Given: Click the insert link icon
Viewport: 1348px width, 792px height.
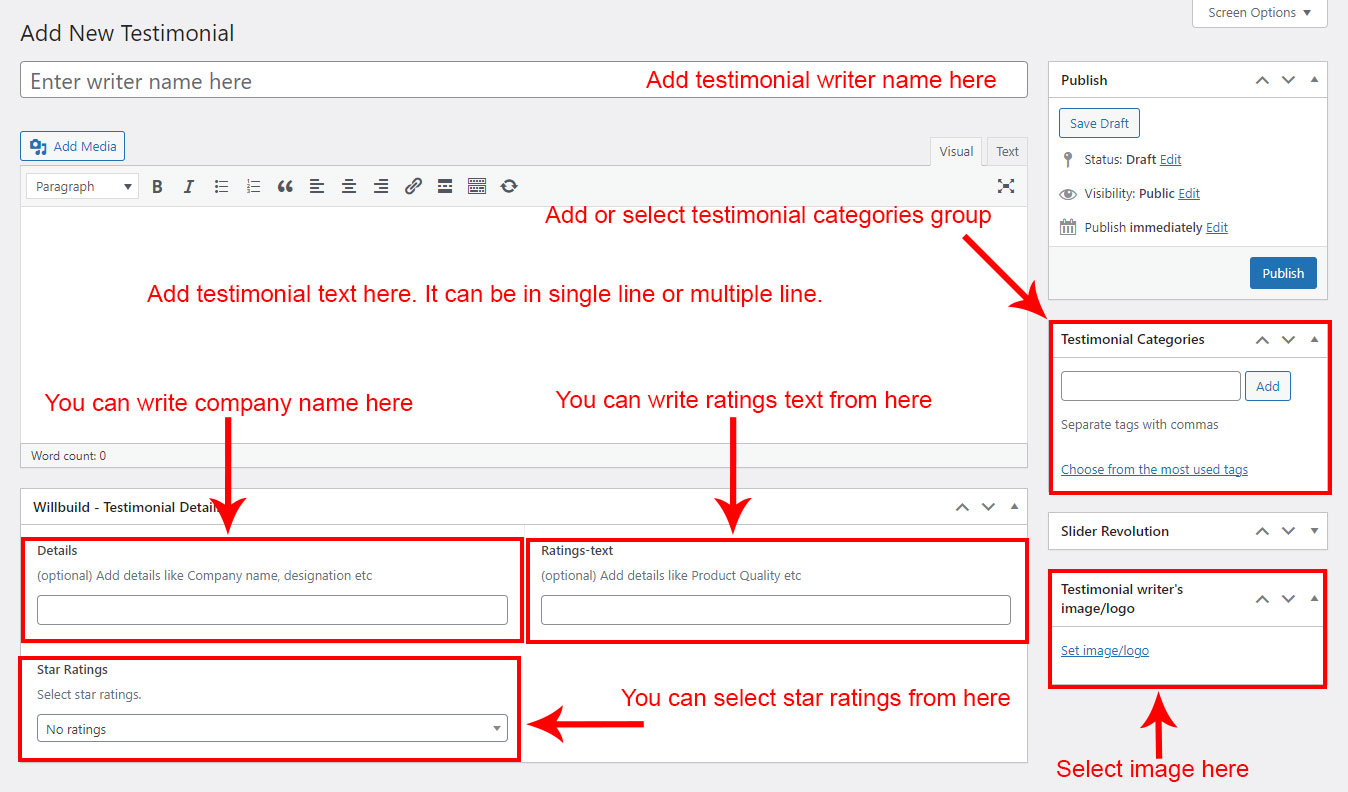Looking at the screenshot, I should click(413, 186).
